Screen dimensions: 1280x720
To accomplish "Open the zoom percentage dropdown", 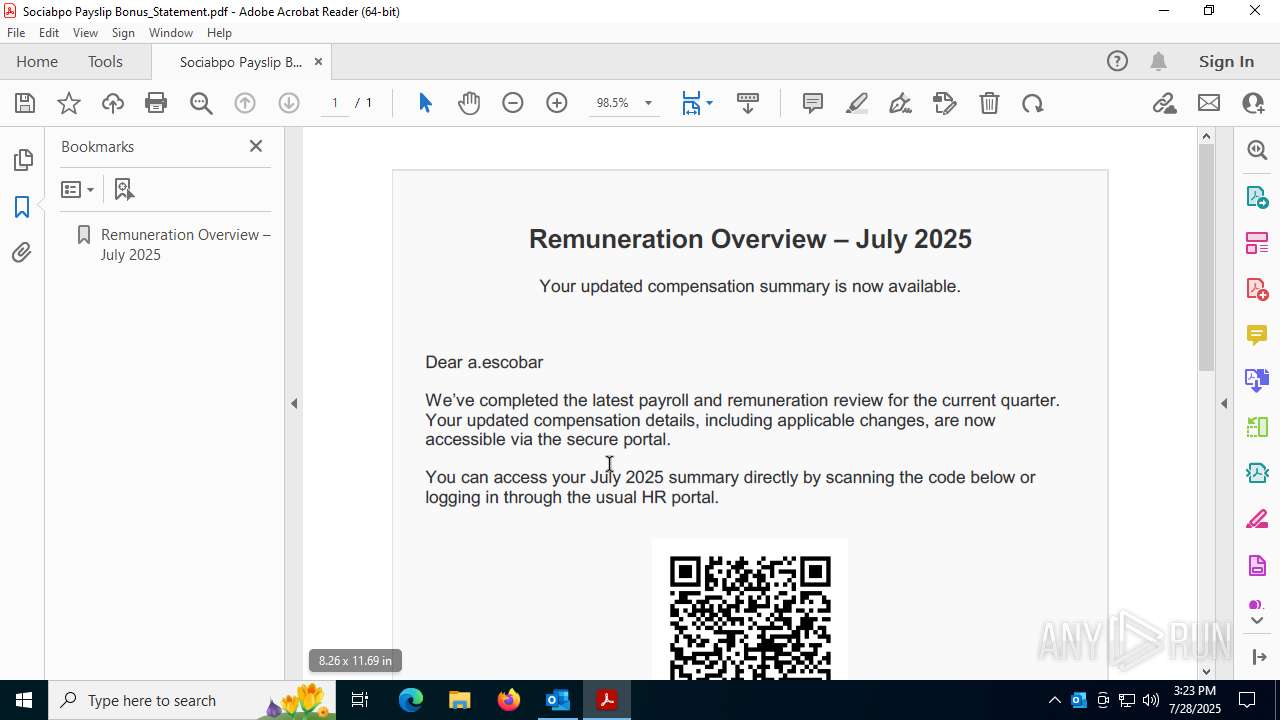I will 648,103.
